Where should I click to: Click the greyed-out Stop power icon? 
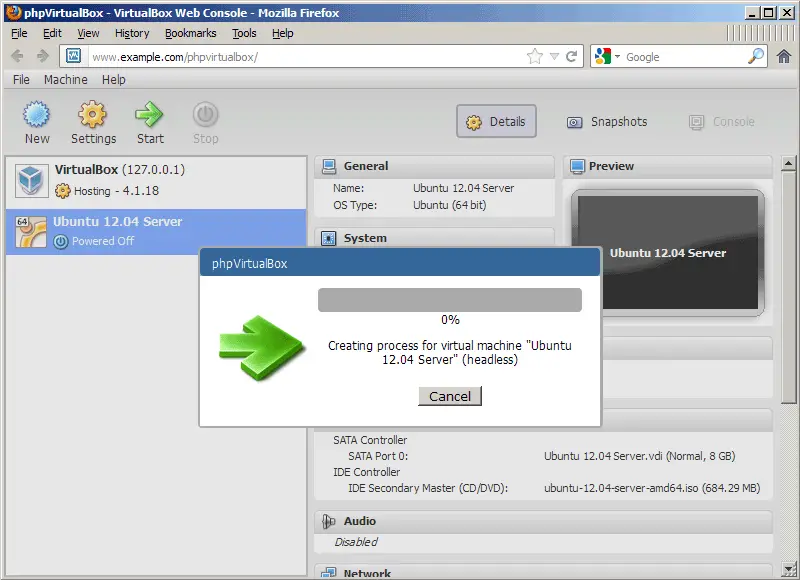coord(206,114)
